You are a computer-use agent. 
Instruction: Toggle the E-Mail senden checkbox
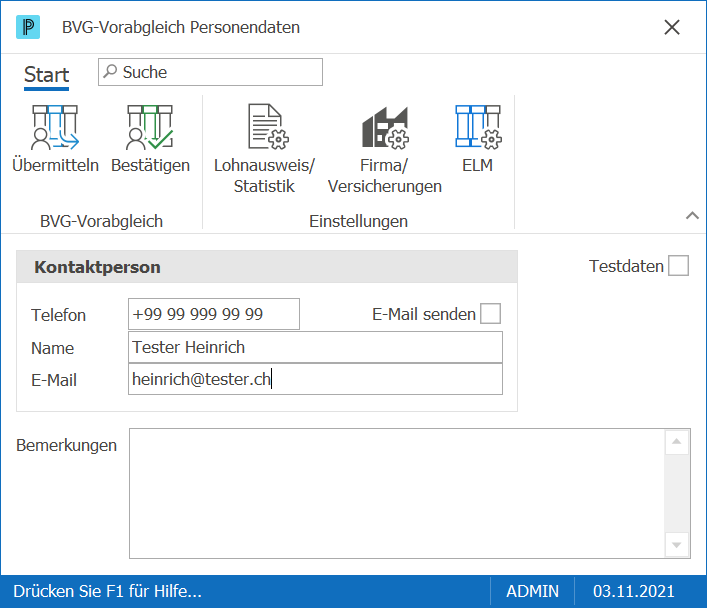(x=491, y=313)
